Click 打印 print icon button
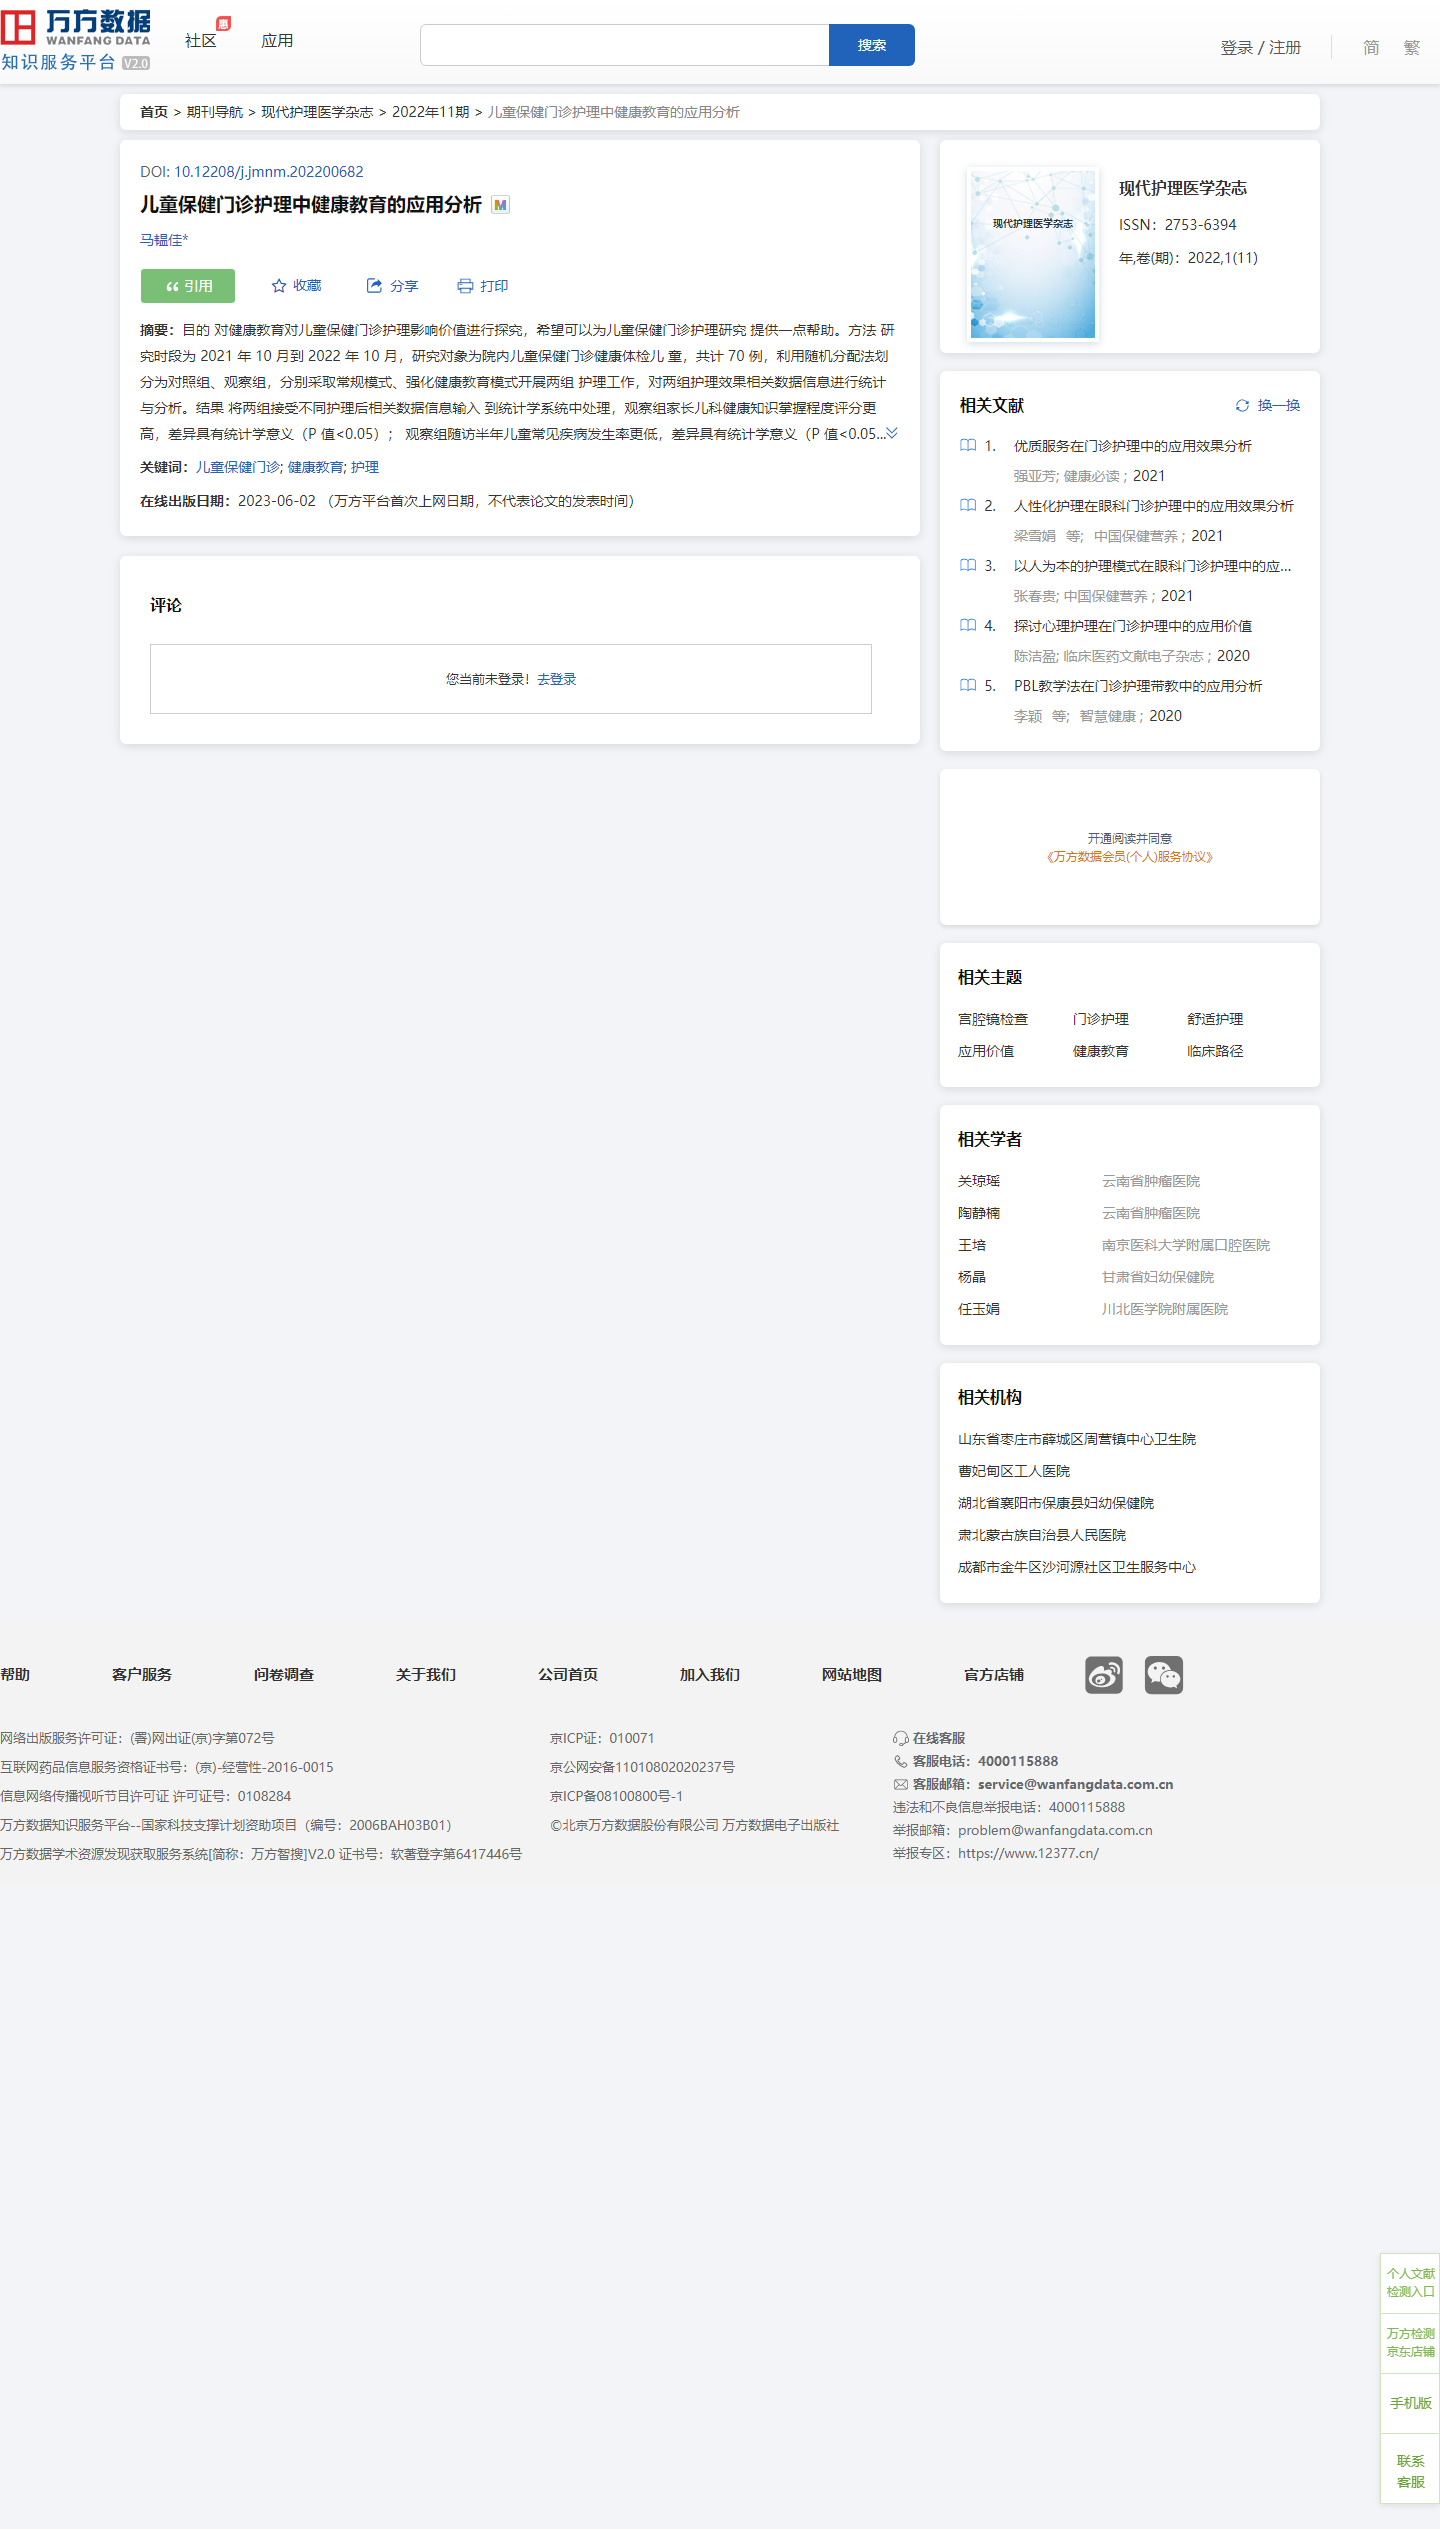 click(483, 286)
